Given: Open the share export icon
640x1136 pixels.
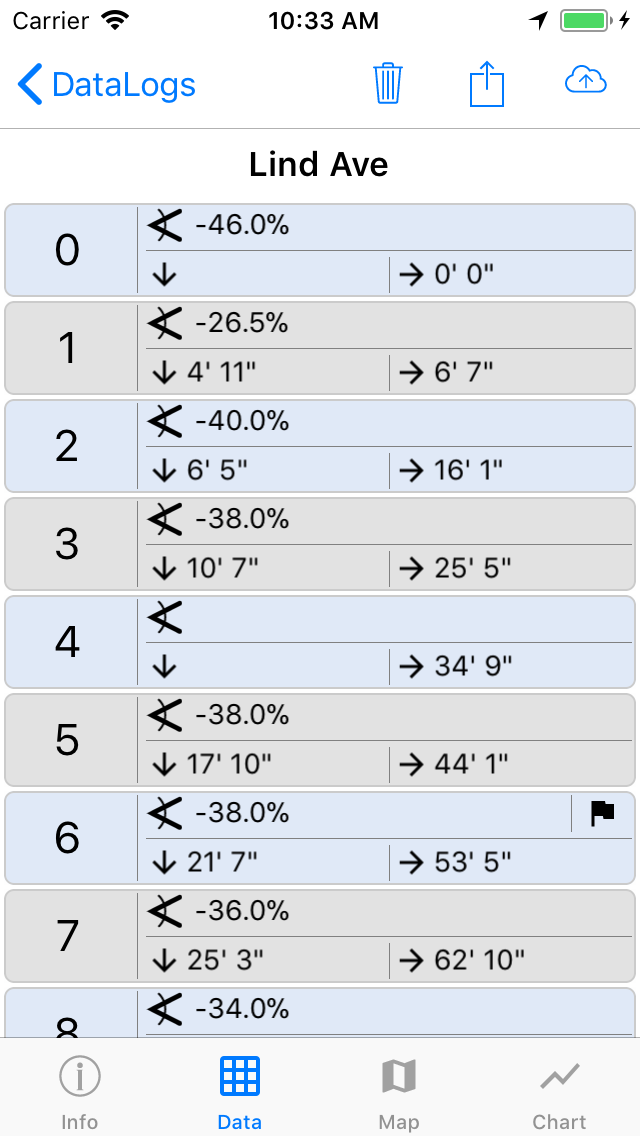Looking at the screenshot, I should tap(487, 83).
